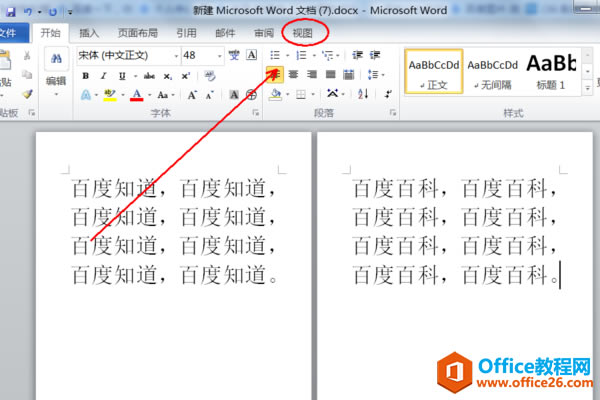
Task: Toggle the character shading A icon
Action: [234, 95]
